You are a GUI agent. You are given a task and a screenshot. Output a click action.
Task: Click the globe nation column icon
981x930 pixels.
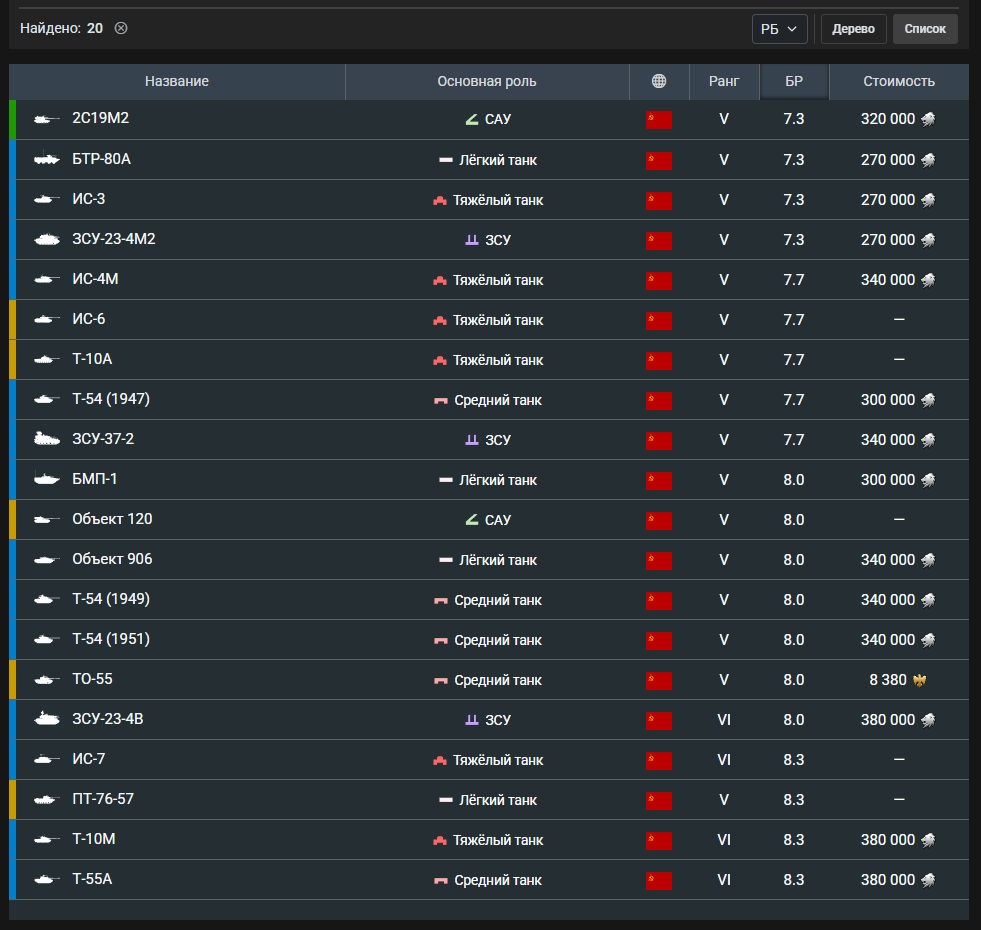pos(658,82)
